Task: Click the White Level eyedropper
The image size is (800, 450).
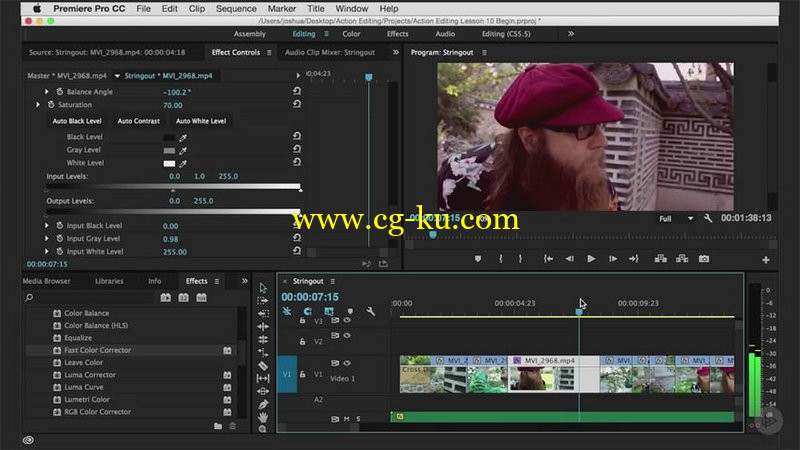Action: point(183,163)
